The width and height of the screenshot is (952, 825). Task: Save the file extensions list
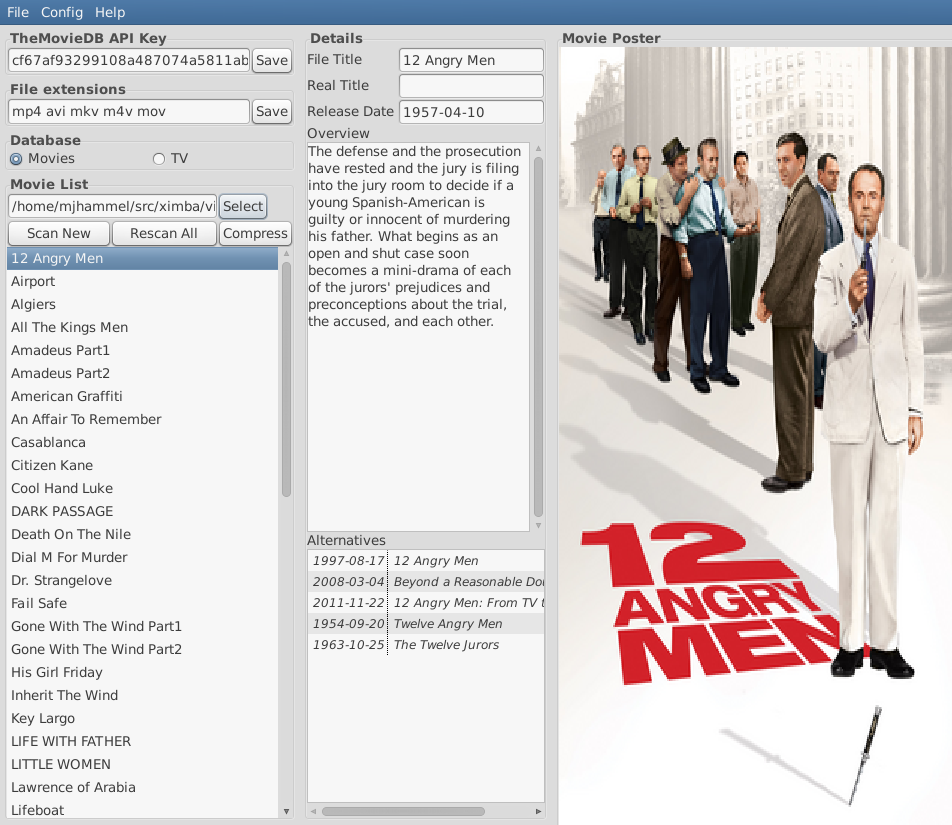coord(271,111)
